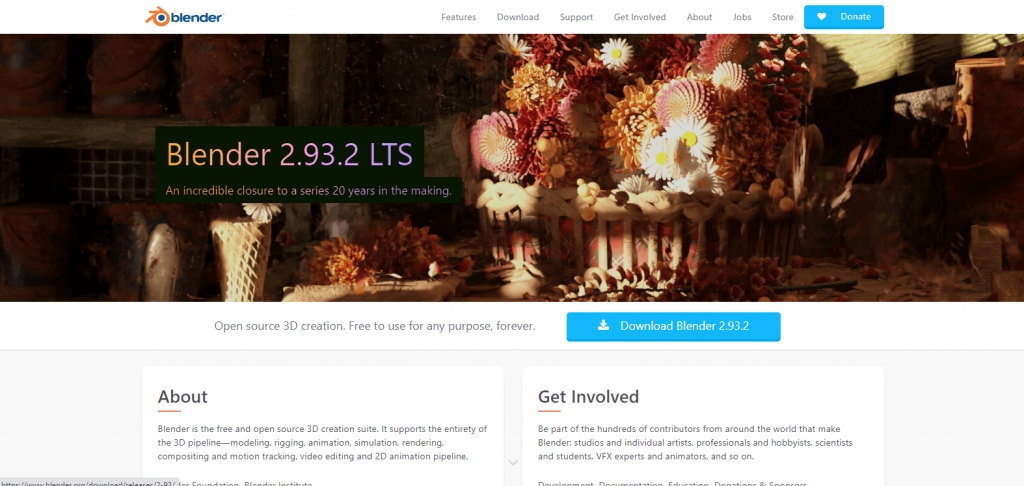
Task: Go to the Support page
Action: [576, 17]
